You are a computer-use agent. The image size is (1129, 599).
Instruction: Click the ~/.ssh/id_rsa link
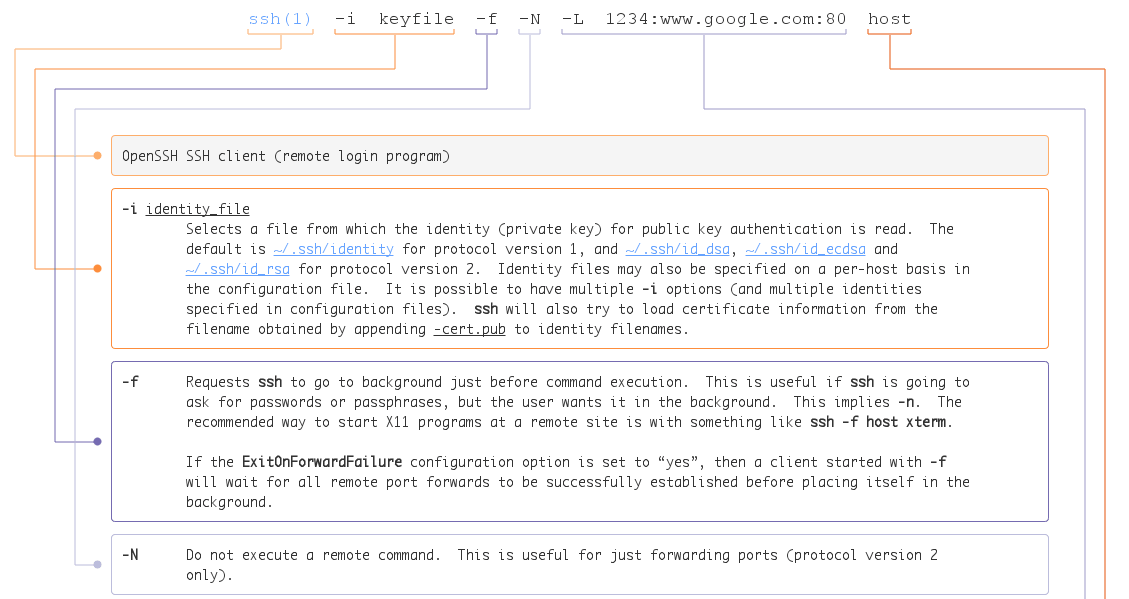[237, 268]
